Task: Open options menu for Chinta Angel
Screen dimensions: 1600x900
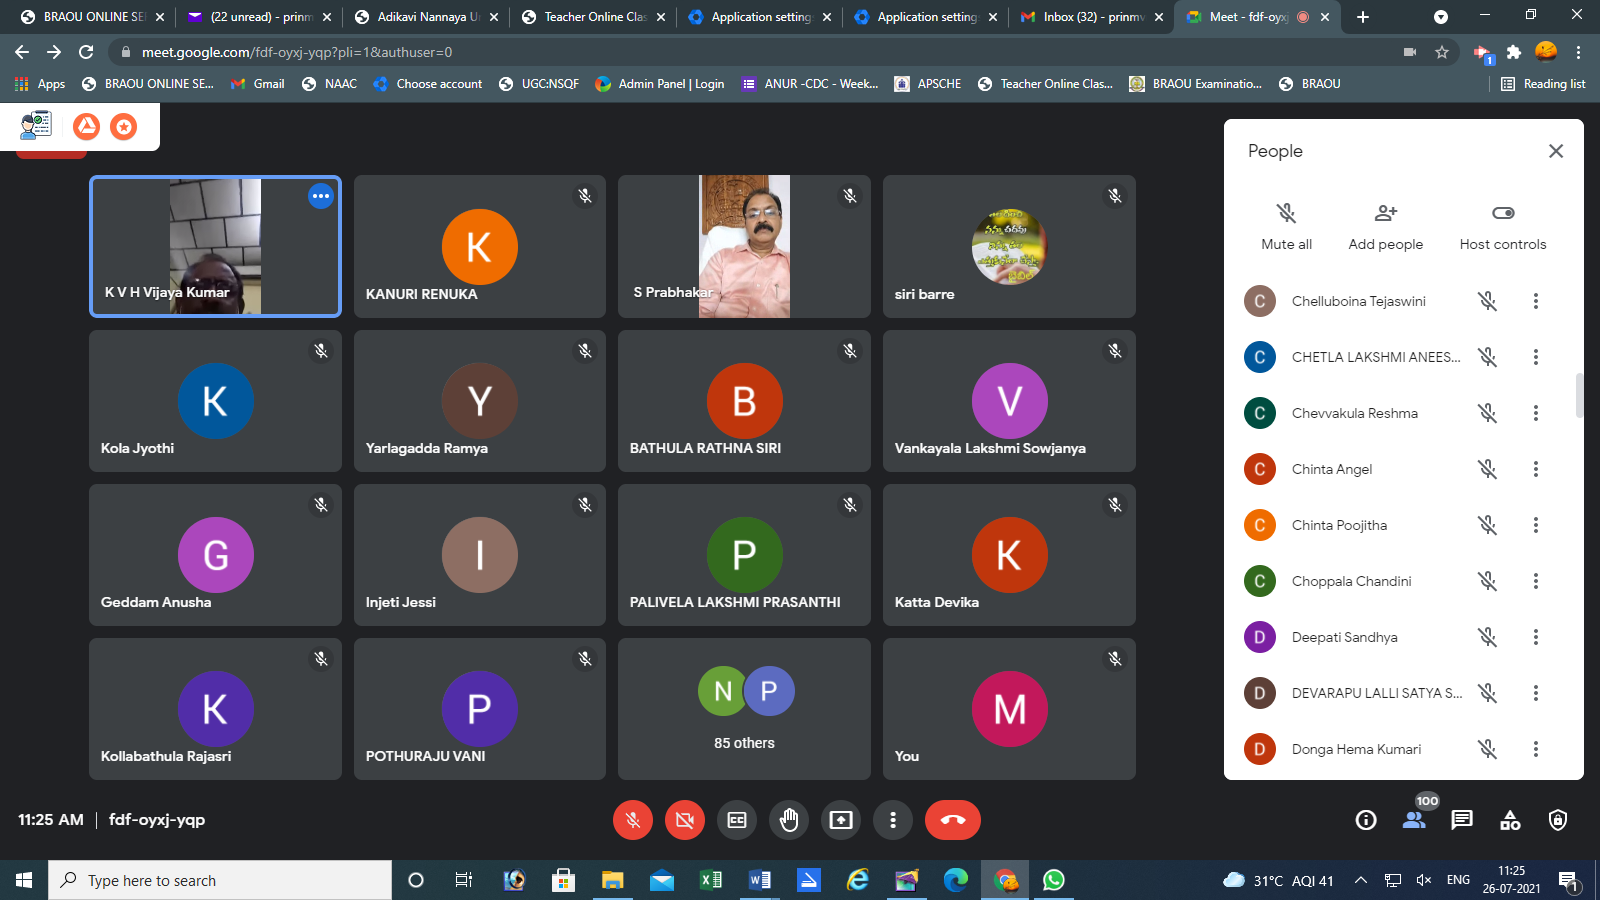Action: pos(1536,469)
